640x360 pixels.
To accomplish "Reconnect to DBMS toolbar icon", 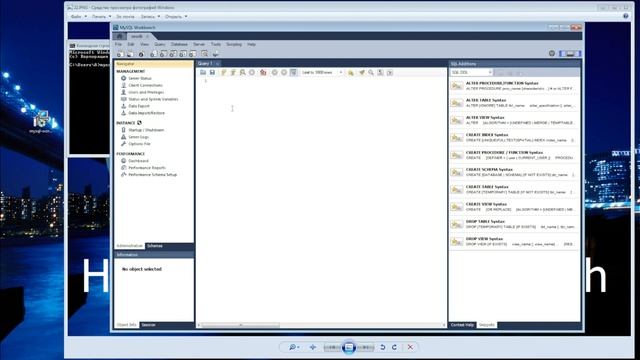I will click(x=216, y=54).
